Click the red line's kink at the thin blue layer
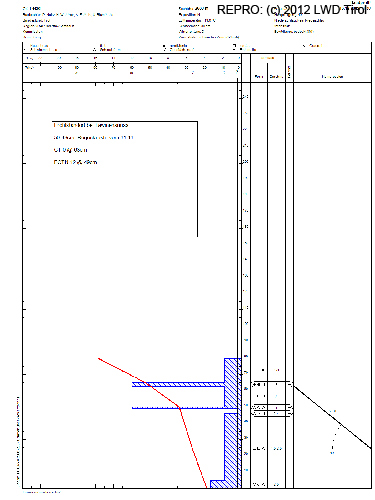Image resolution: width=375 pixels, height=500 pixels. (x=180, y=408)
